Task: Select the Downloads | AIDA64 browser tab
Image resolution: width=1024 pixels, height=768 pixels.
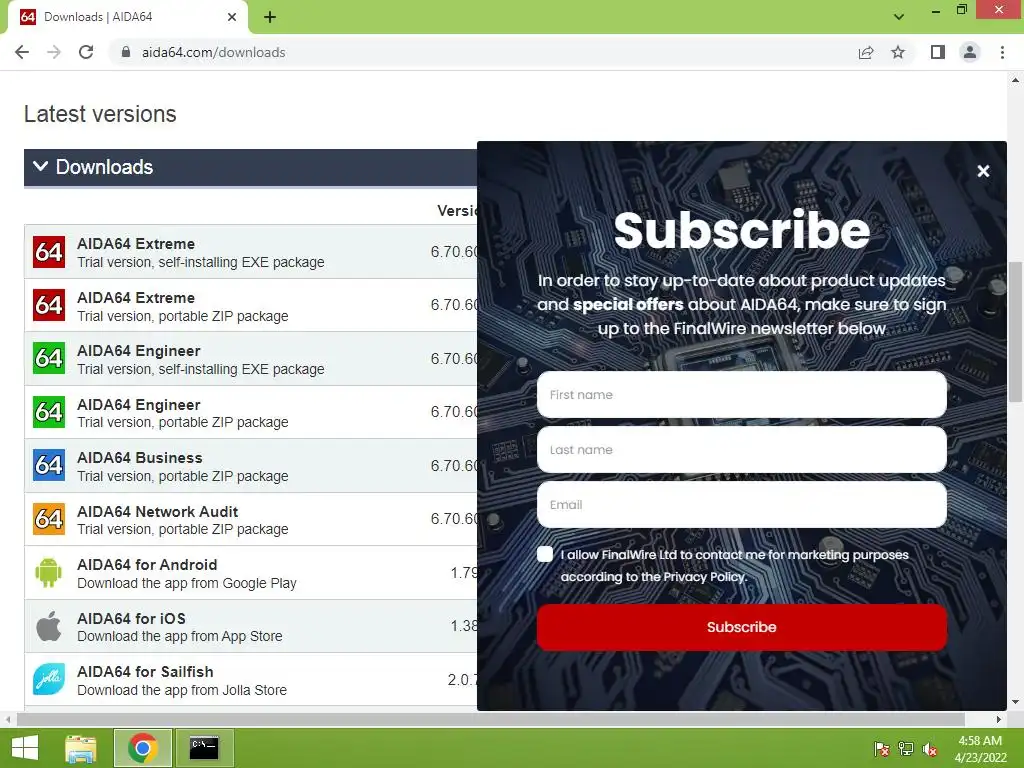Action: 128,17
